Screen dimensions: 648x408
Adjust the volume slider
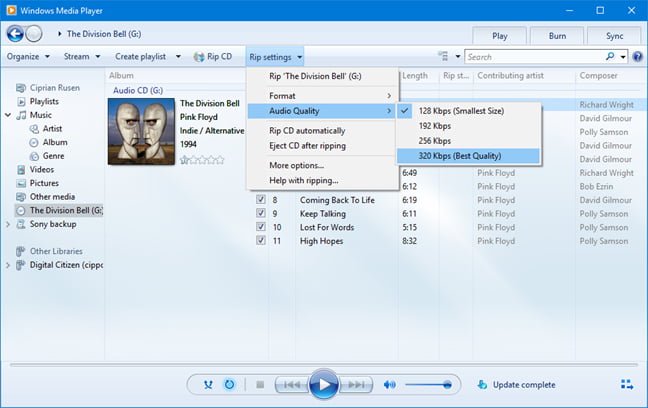click(428, 385)
